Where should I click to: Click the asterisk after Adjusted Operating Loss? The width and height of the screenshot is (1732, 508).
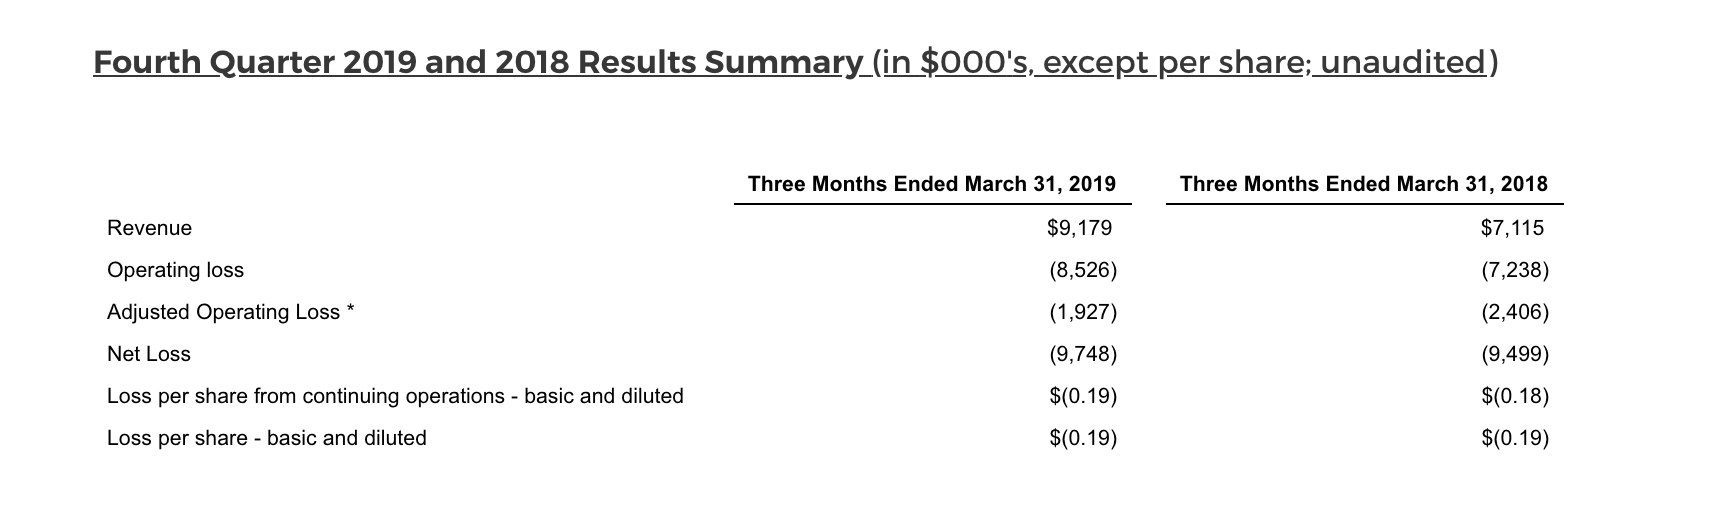coord(350,311)
